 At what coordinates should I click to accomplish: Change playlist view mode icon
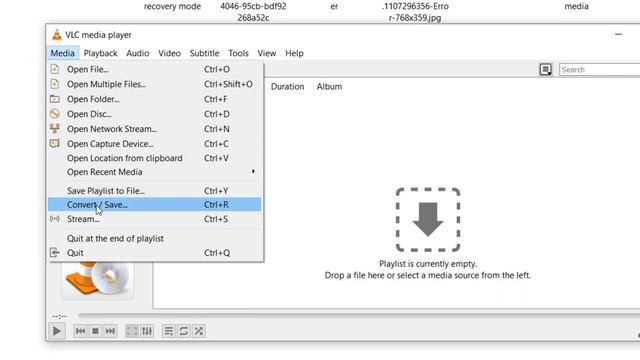546,70
